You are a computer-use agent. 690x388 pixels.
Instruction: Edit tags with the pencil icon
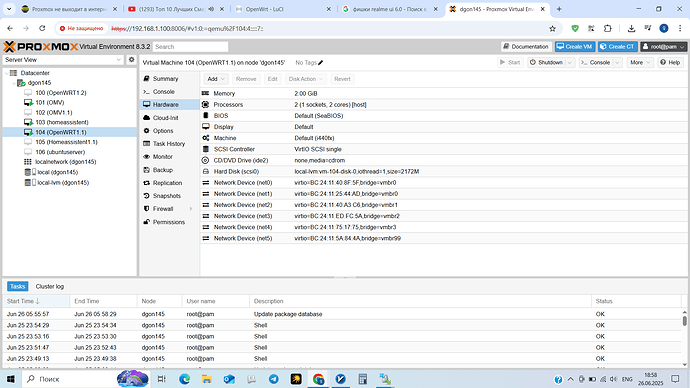click(321, 62)
